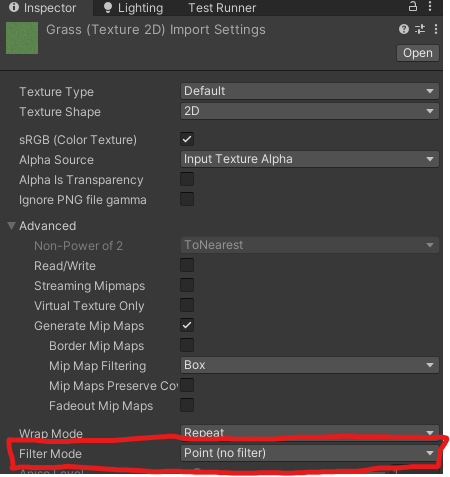450x477 pixels.
Task: Click the Inspector lock icon
Action: 413,6
